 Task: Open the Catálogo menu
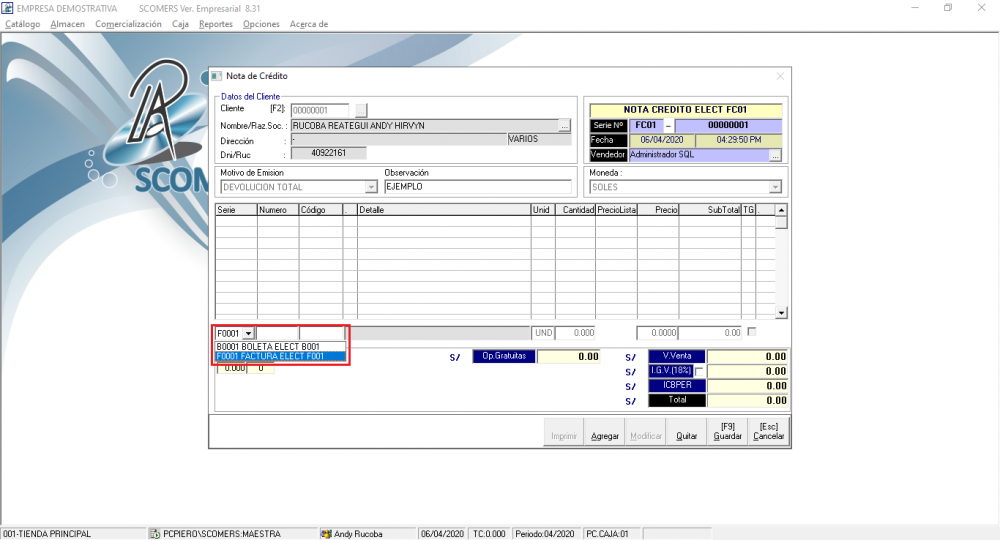click(22, 24)
